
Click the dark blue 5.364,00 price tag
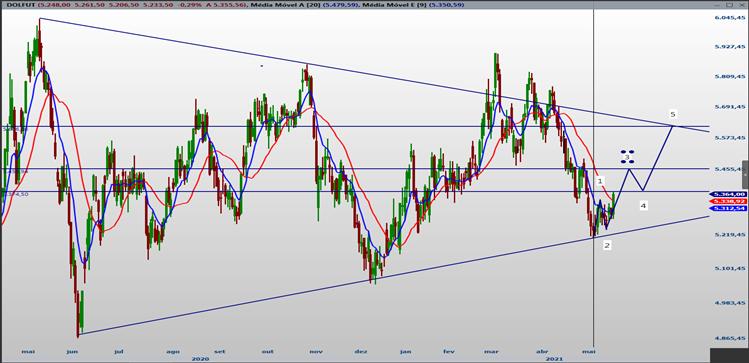click(729, 194)
